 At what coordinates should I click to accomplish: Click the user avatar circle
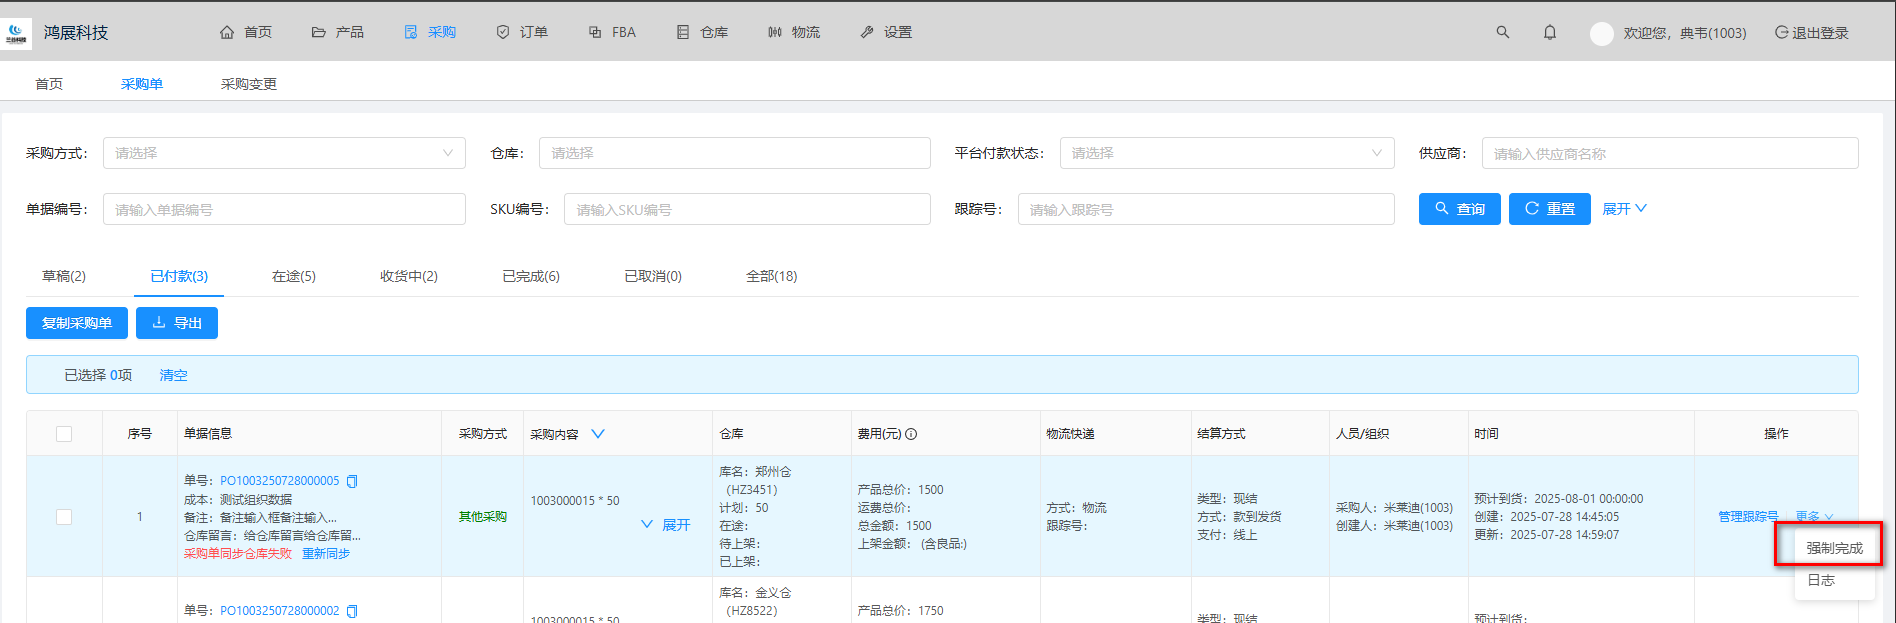[x=1601, y=33]
